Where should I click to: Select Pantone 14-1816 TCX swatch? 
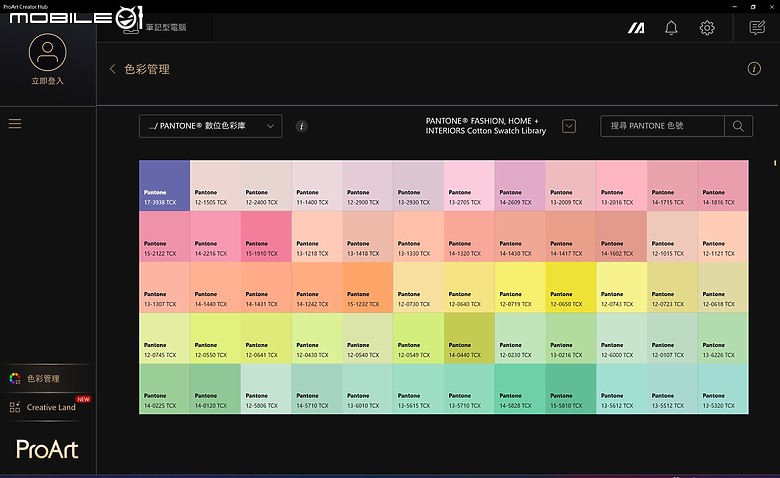click(723, 186)
